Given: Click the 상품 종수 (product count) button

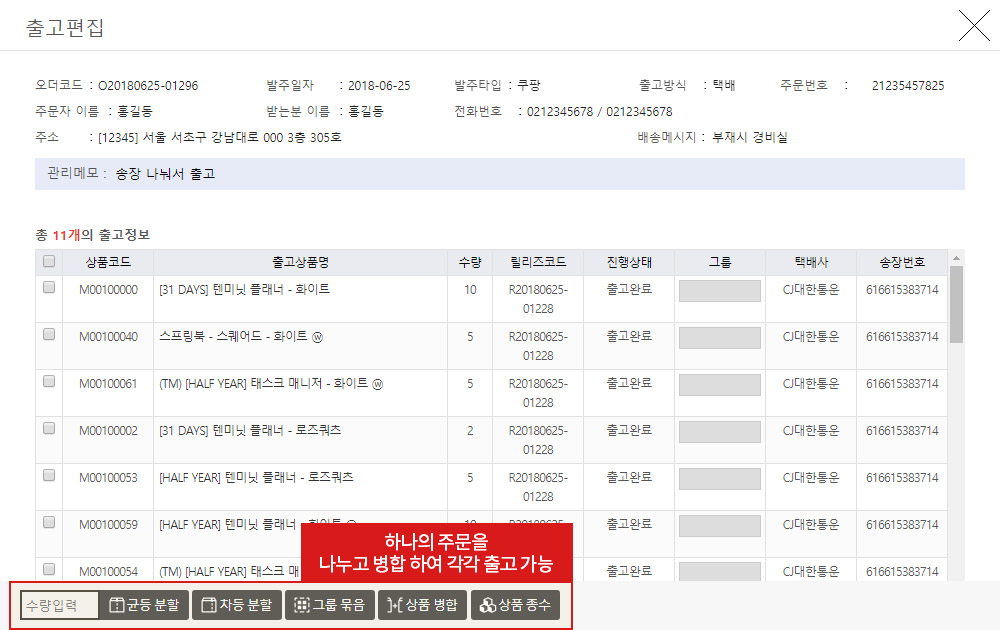Looking at the screenshot, I should pos(515,605).
